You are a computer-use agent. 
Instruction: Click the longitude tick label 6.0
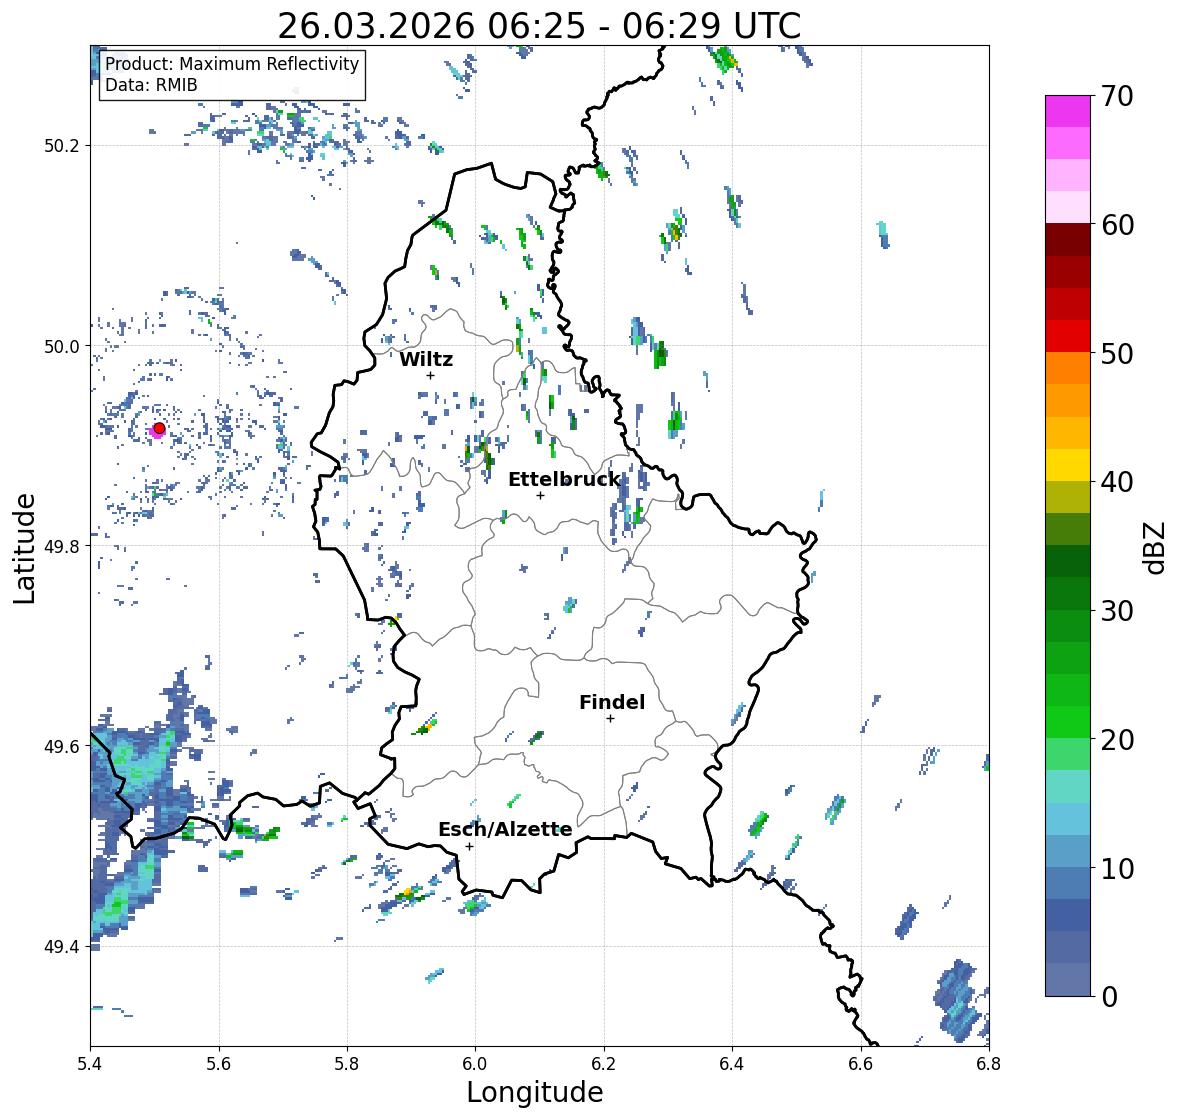point(475,1064)
